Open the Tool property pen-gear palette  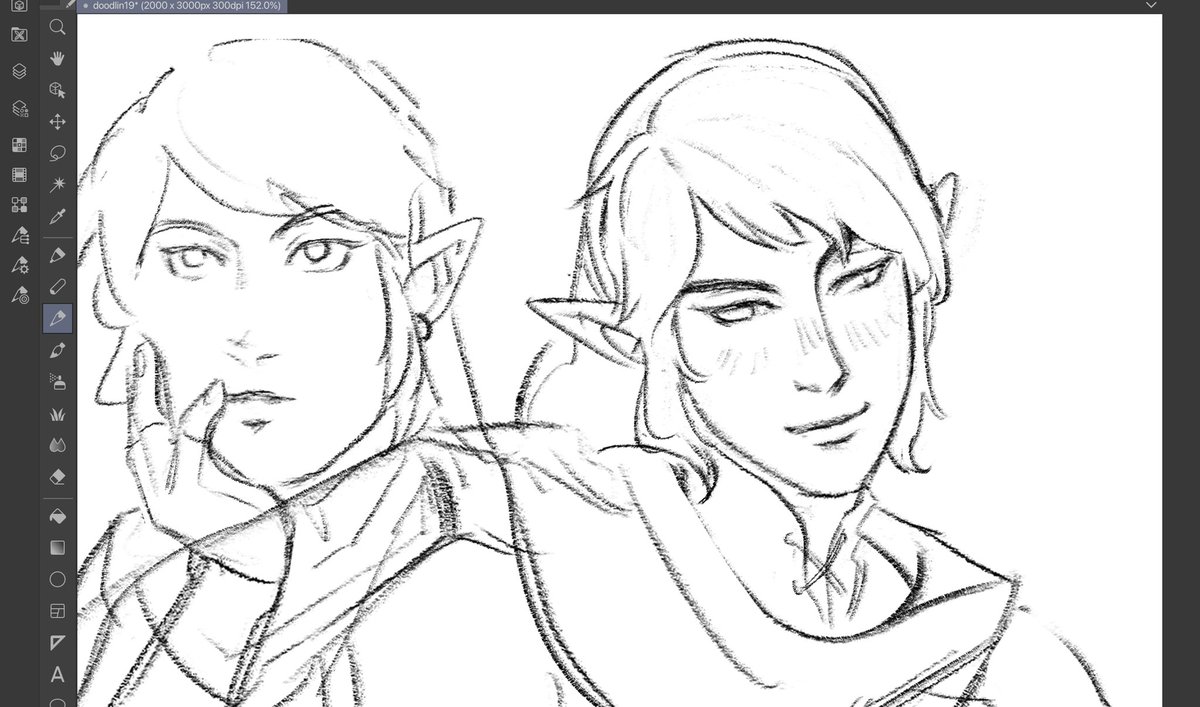(19, 266)
